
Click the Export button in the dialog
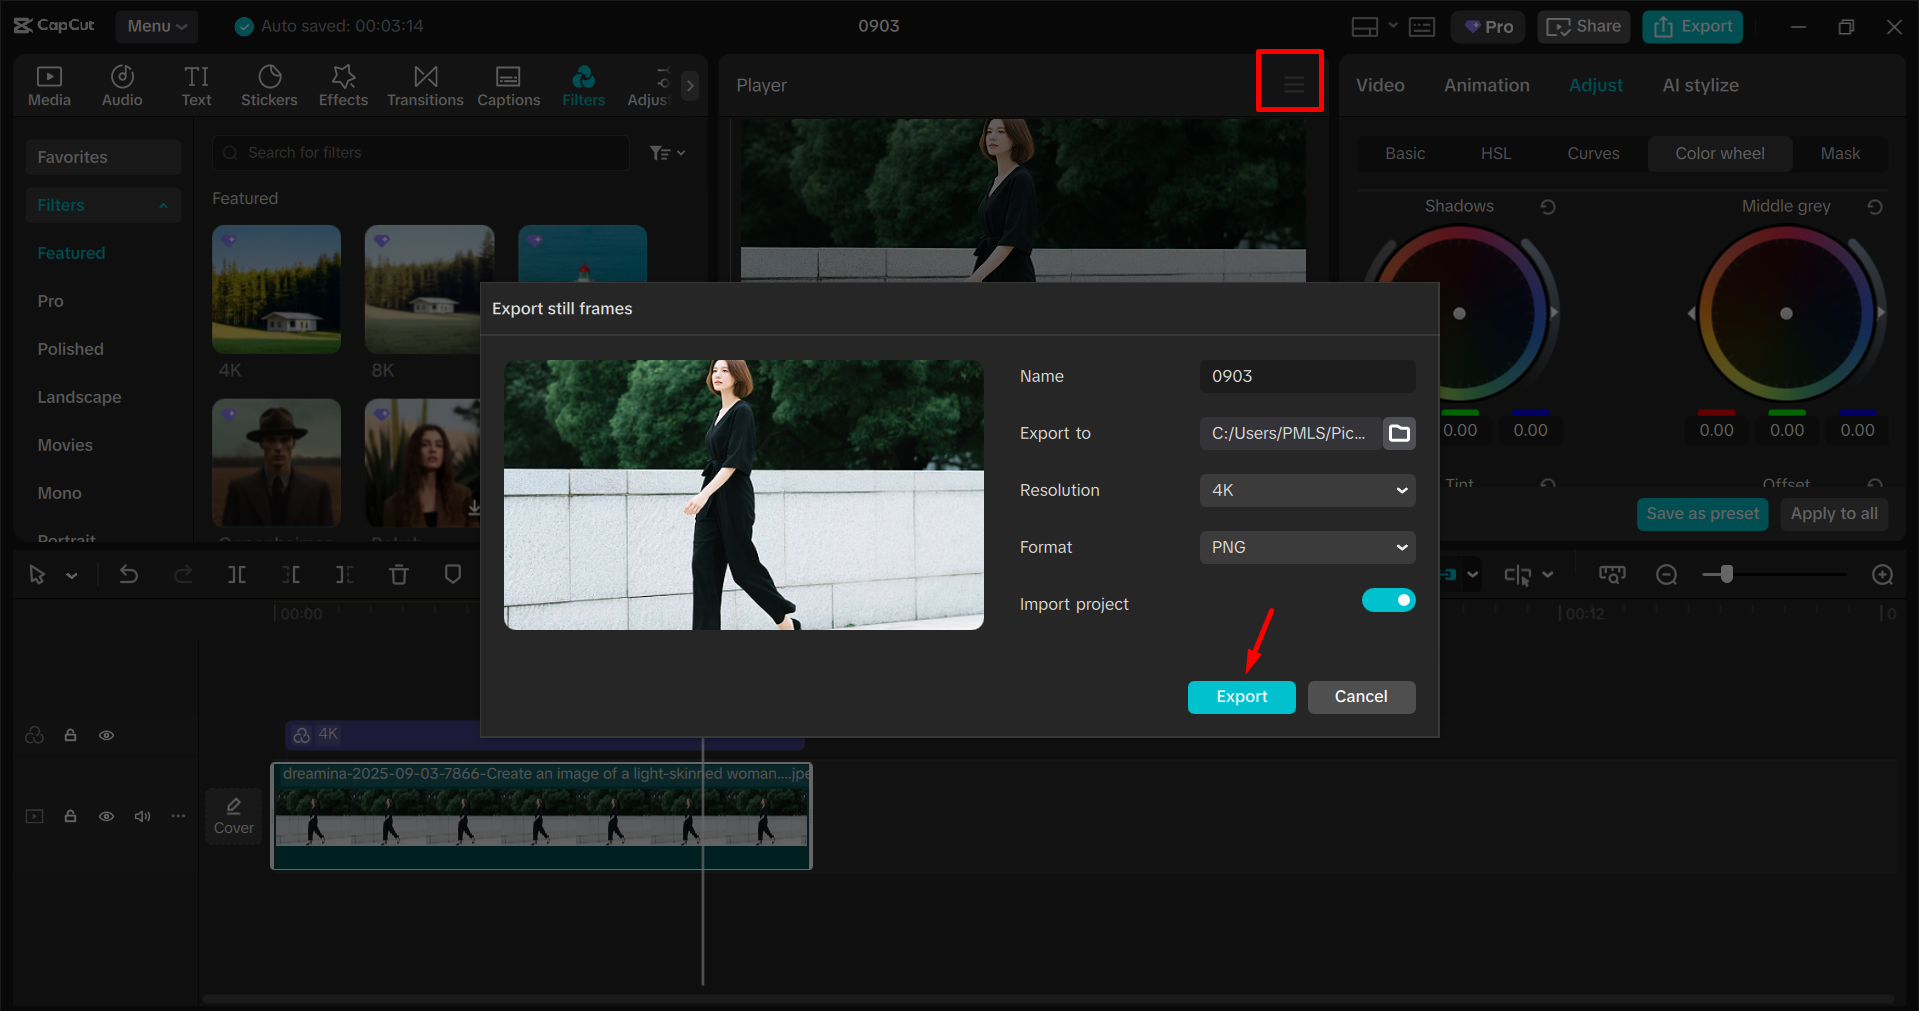pos(1241,697)
